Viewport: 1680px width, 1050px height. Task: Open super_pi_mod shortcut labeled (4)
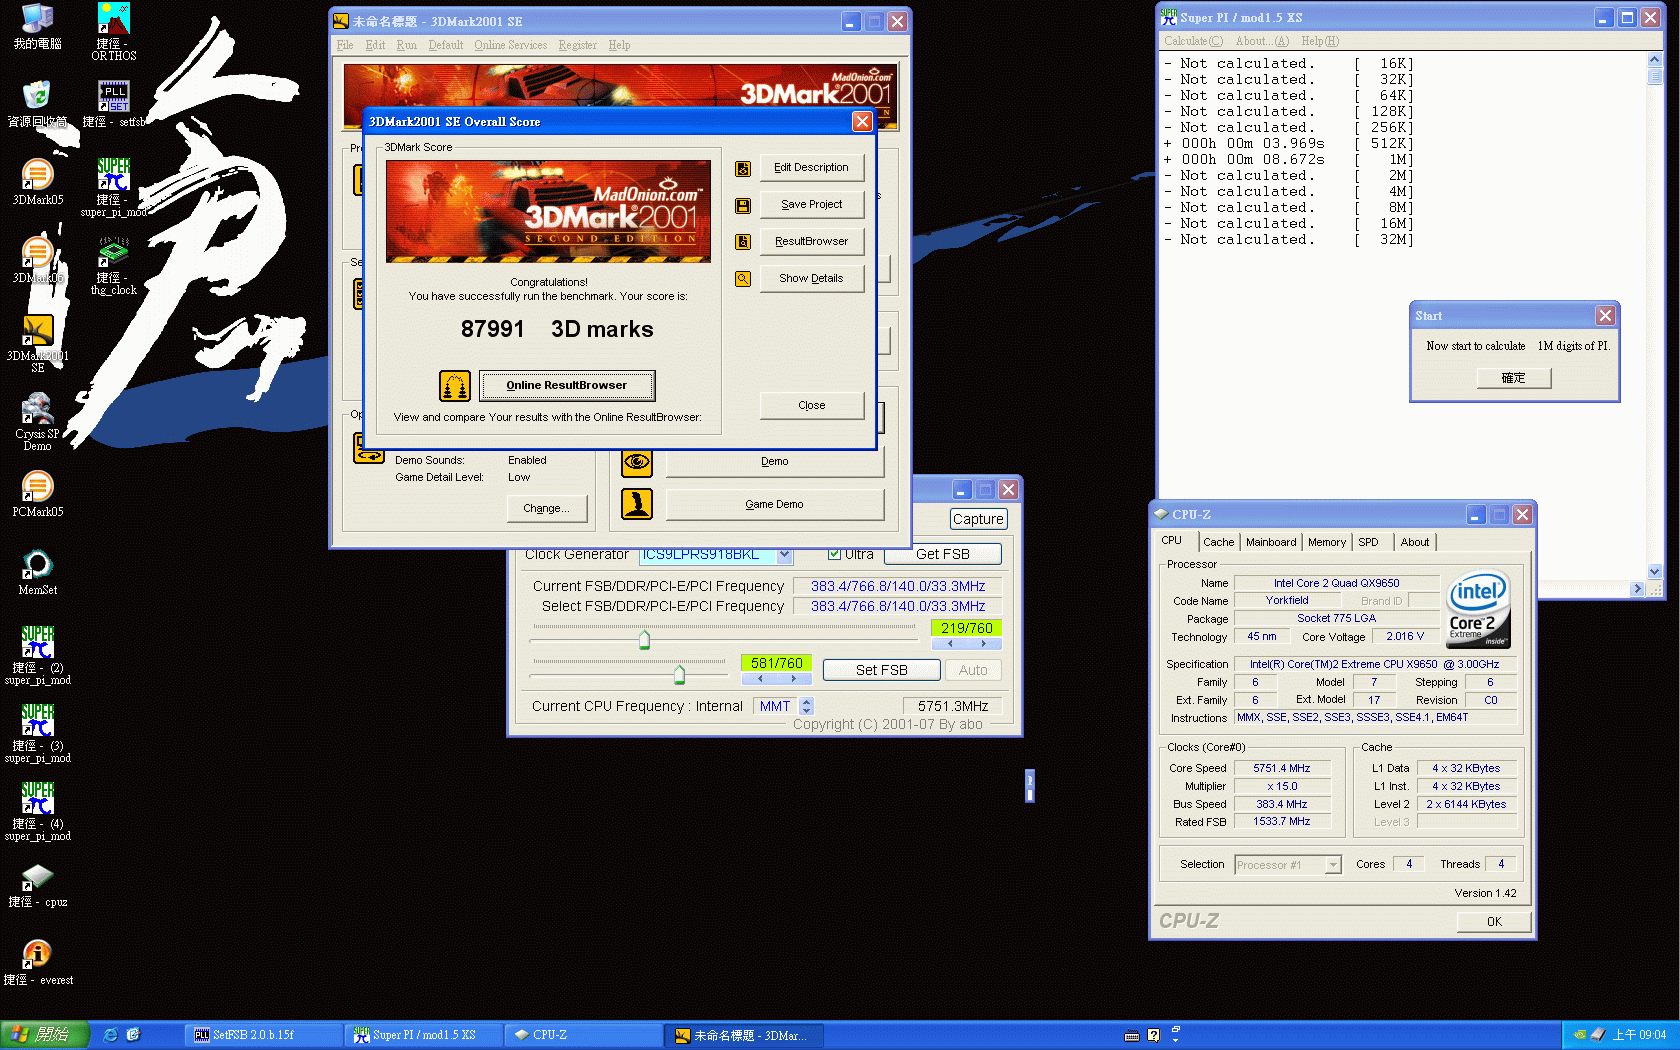coord(37,812)
